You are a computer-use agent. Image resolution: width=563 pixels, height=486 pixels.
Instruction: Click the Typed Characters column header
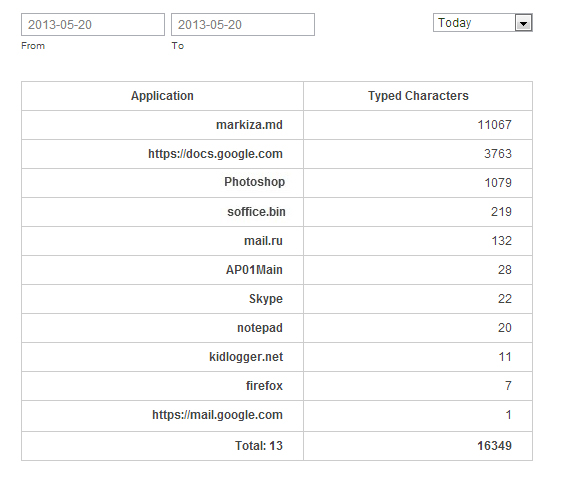click(418, 96)
